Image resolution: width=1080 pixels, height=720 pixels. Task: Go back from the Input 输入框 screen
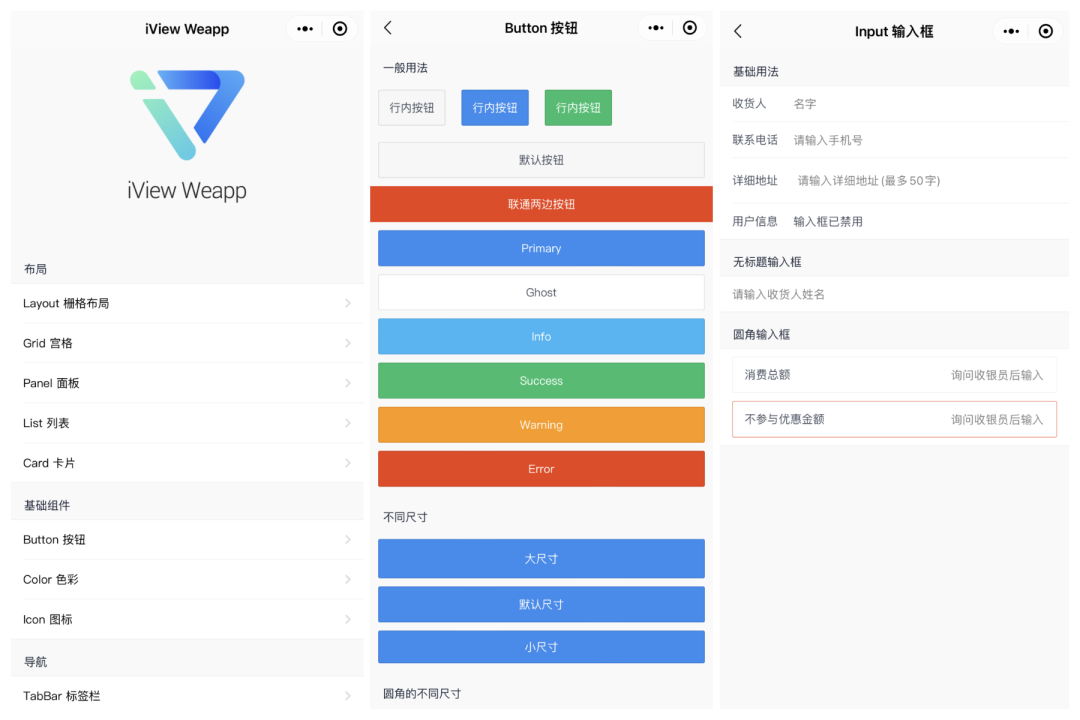738,31
